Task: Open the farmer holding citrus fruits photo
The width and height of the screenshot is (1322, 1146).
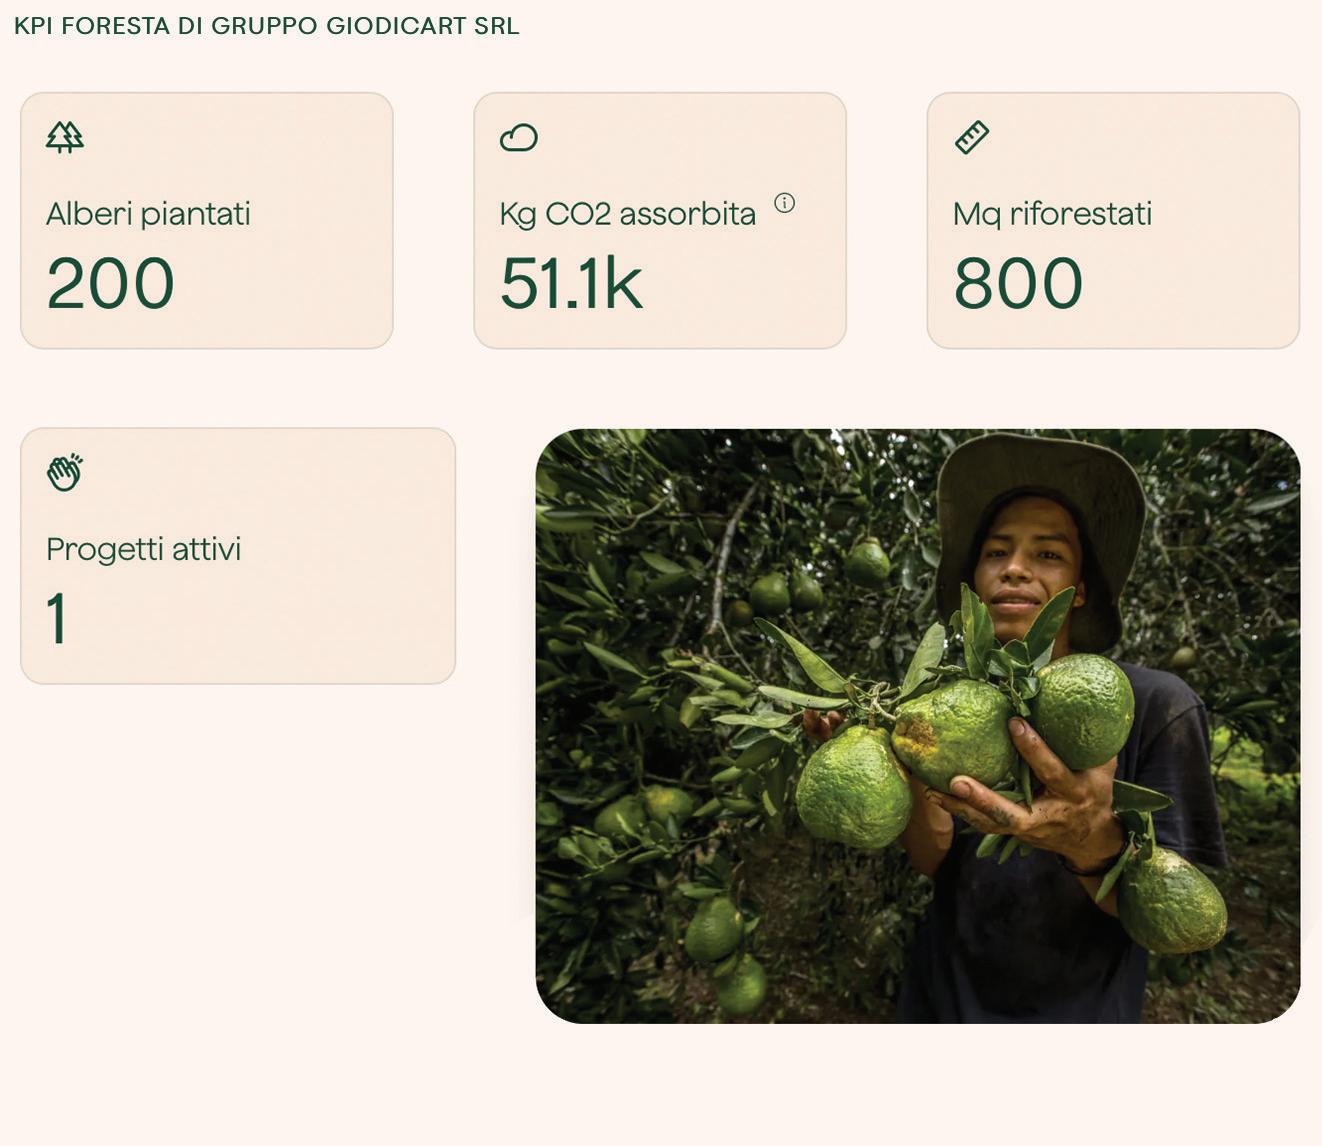Action: (918, 726)
